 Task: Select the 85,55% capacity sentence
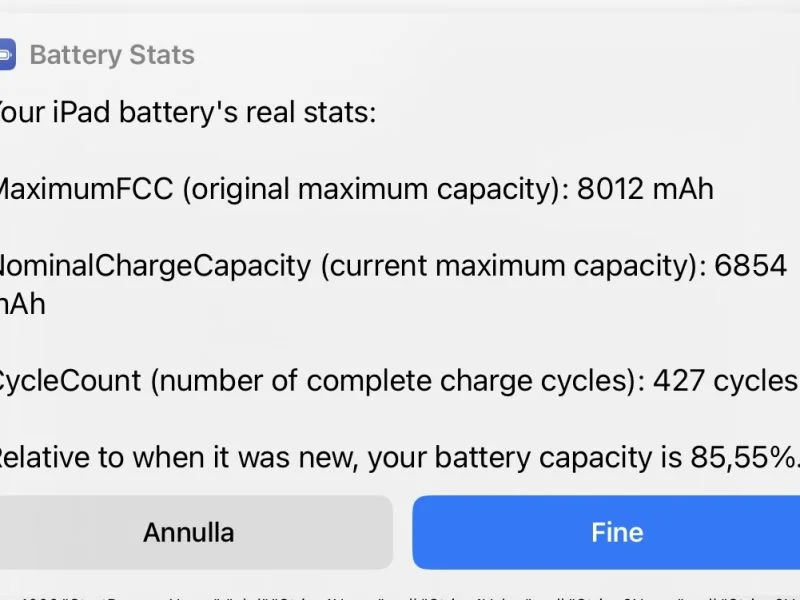[x=398, y=457]
